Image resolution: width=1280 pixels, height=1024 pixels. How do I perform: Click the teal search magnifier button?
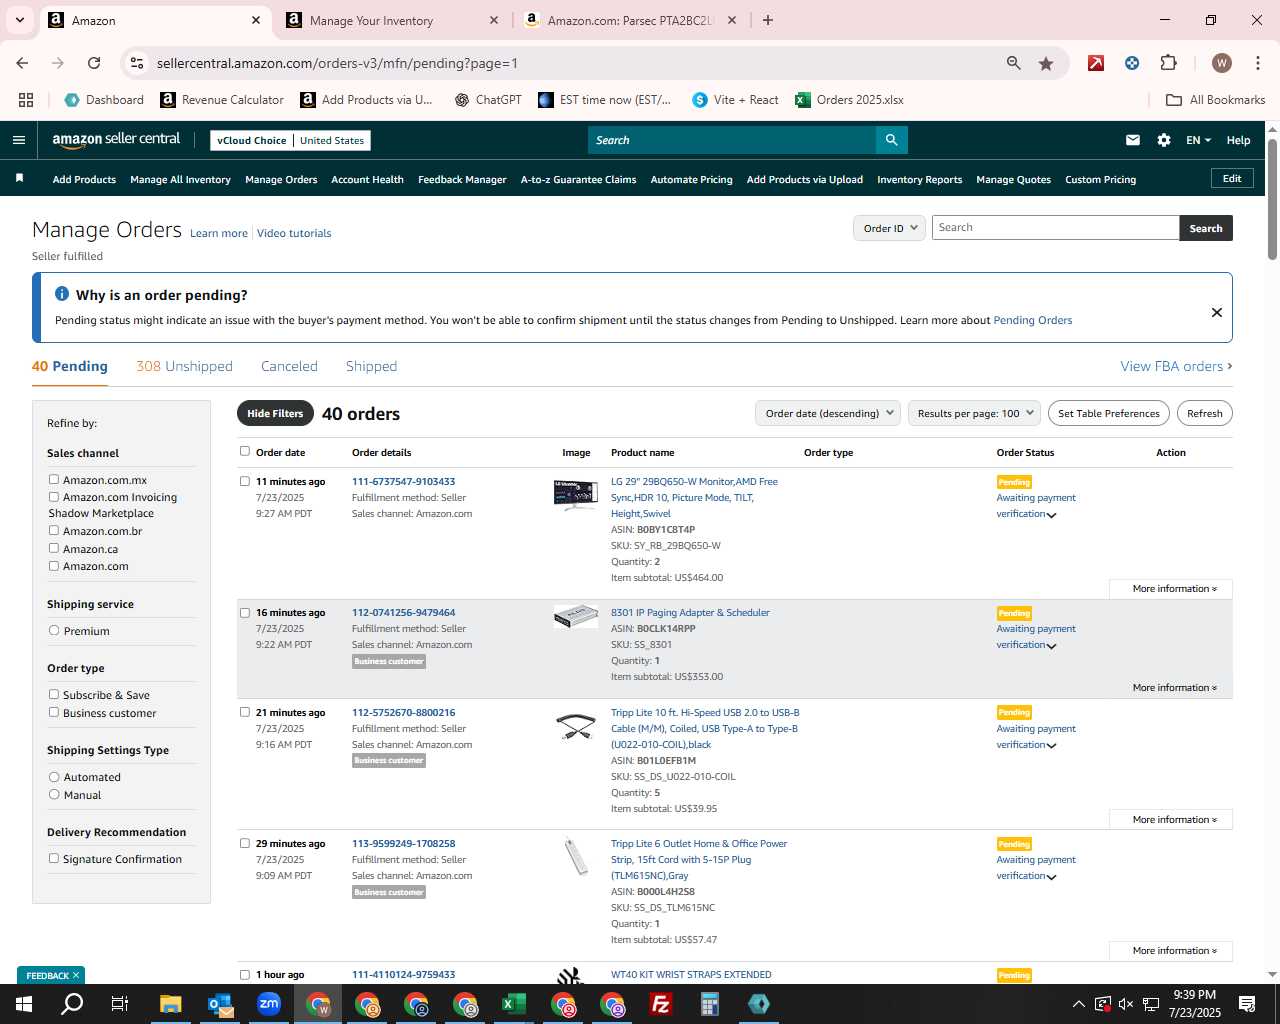(x=891, y=140)
